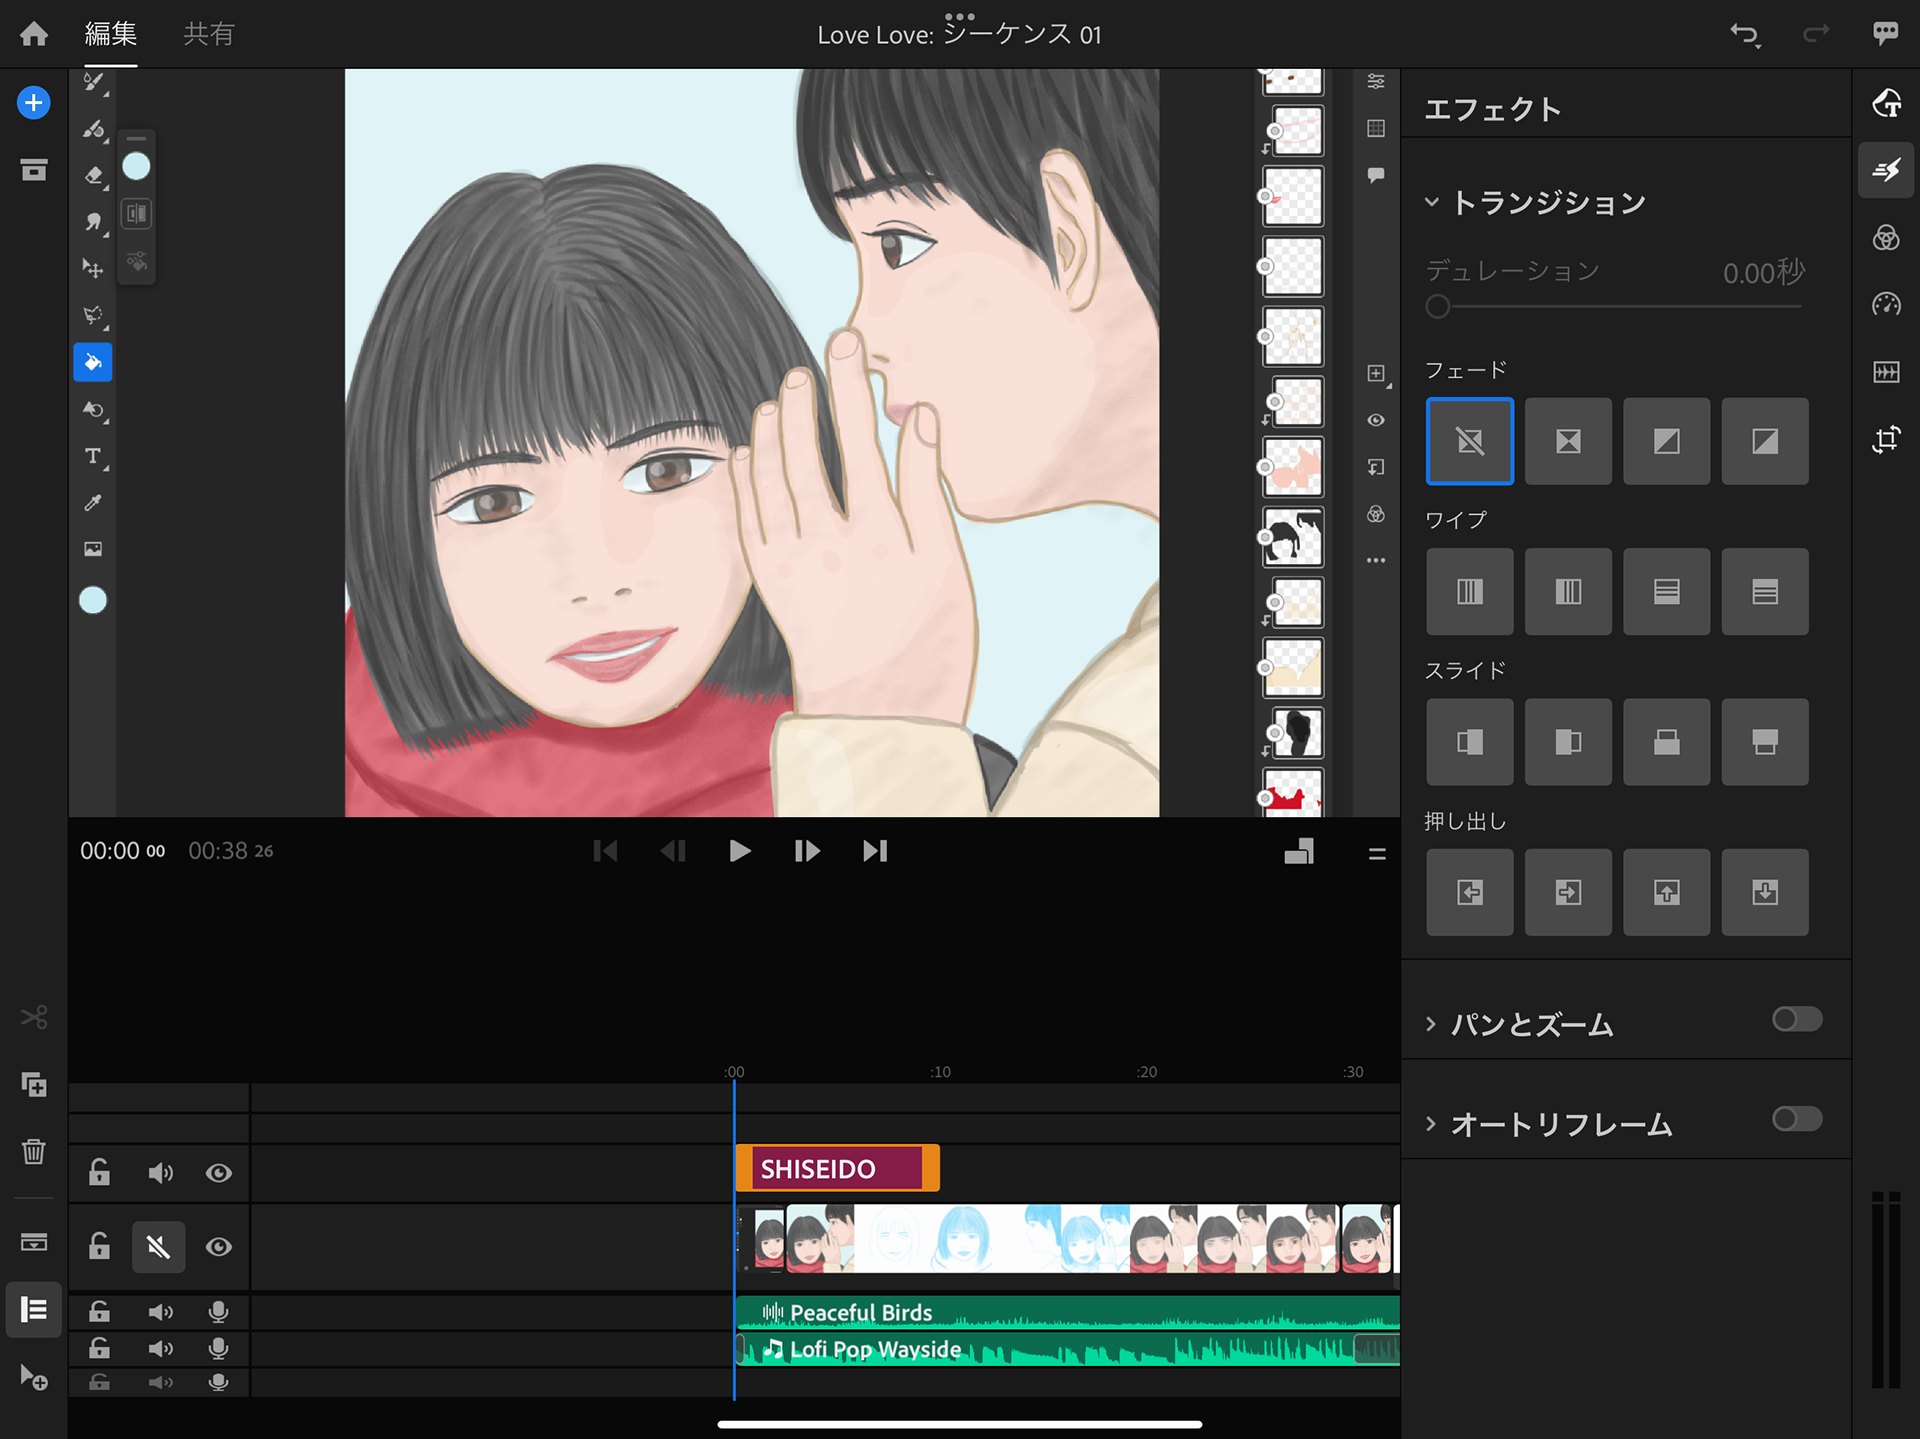
Task: Select the SHISEIDO title clip
Action: [837, 1168]
